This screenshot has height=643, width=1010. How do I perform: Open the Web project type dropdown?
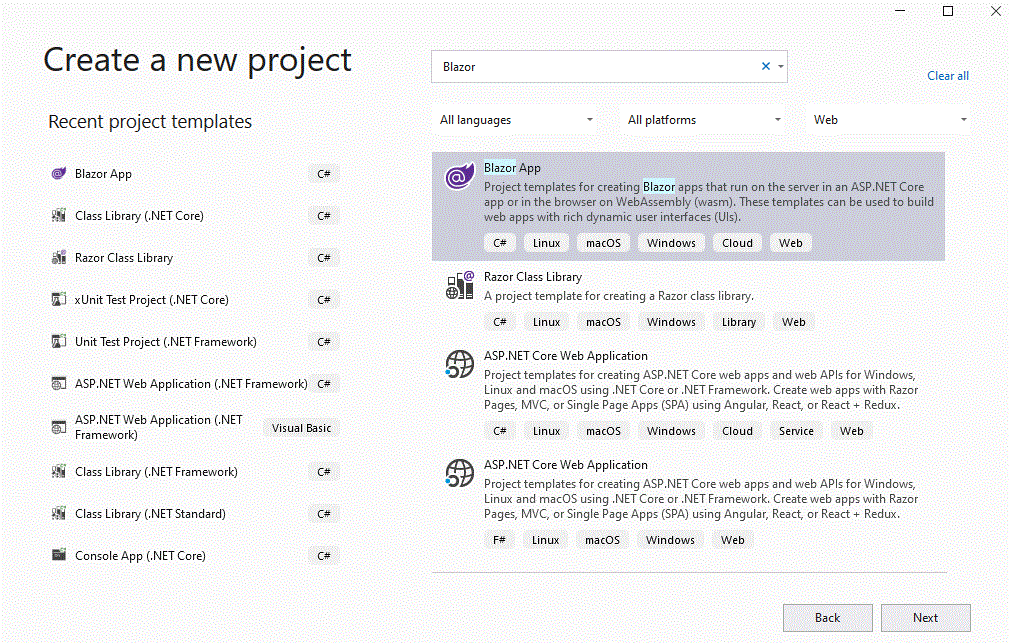tap(888, 120)
